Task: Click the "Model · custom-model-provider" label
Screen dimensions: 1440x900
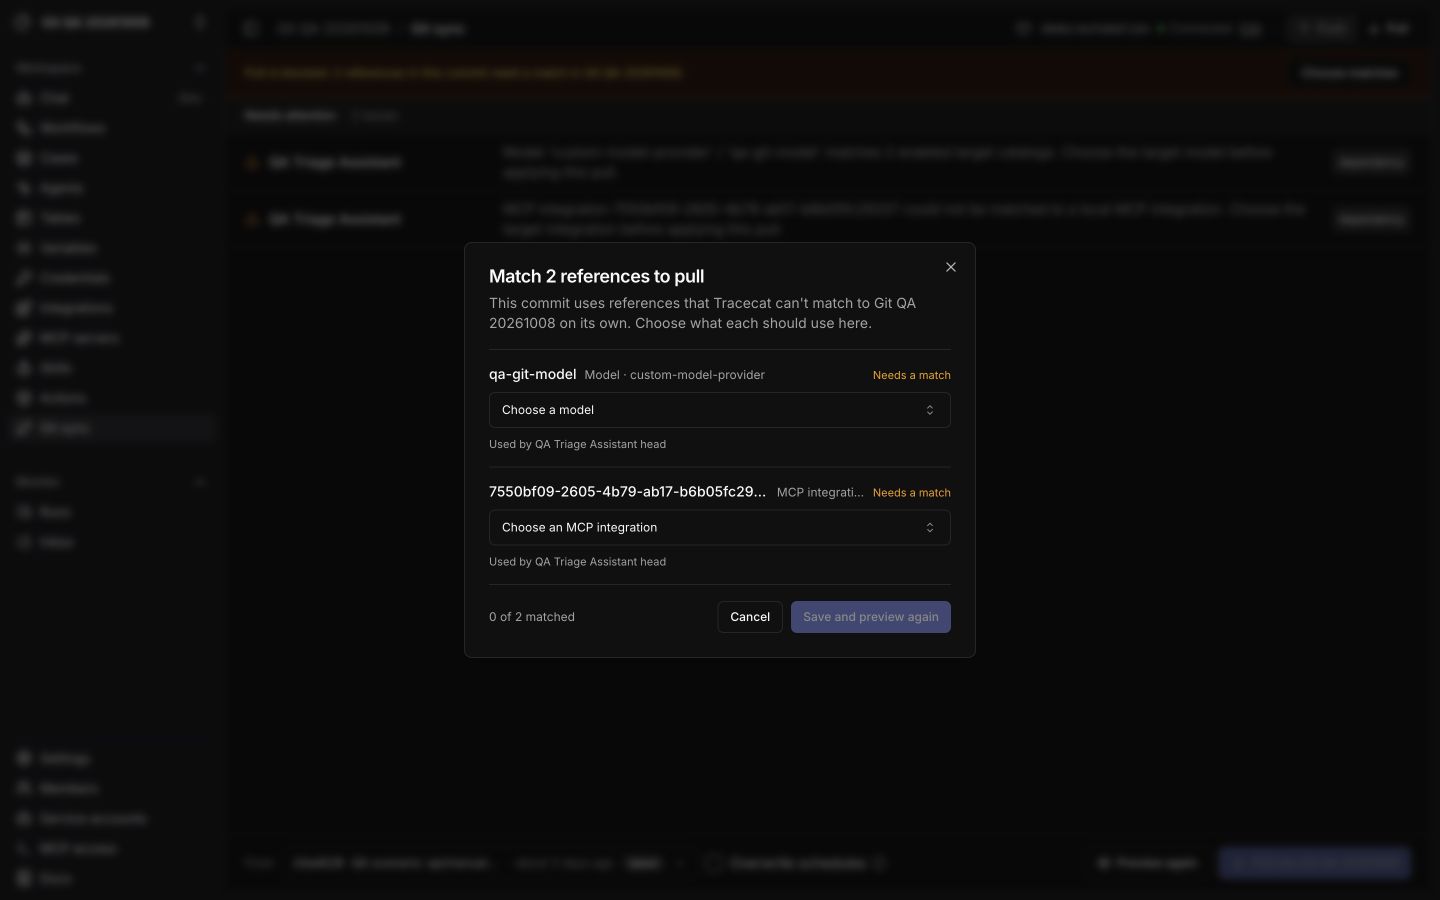Action: point(675,375)
